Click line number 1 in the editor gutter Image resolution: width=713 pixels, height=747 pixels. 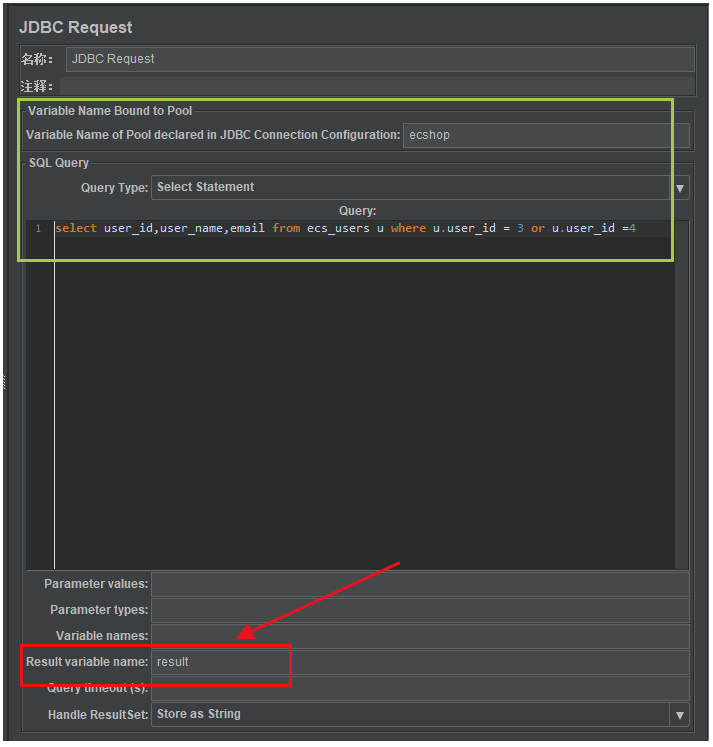coord(38,229)
